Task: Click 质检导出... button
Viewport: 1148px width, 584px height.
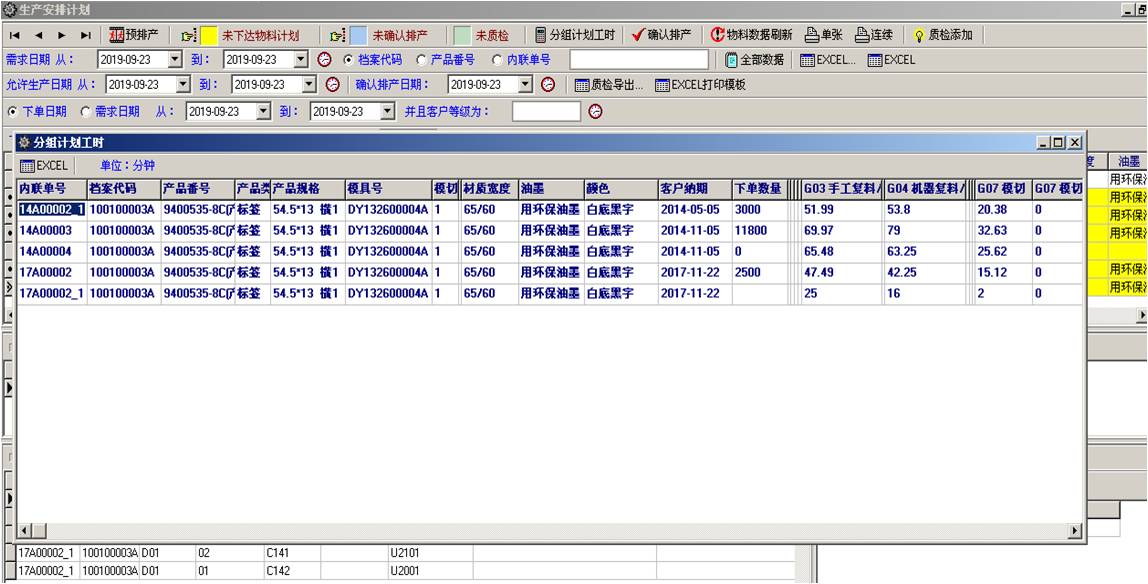Action: click(x=608, y=85)
